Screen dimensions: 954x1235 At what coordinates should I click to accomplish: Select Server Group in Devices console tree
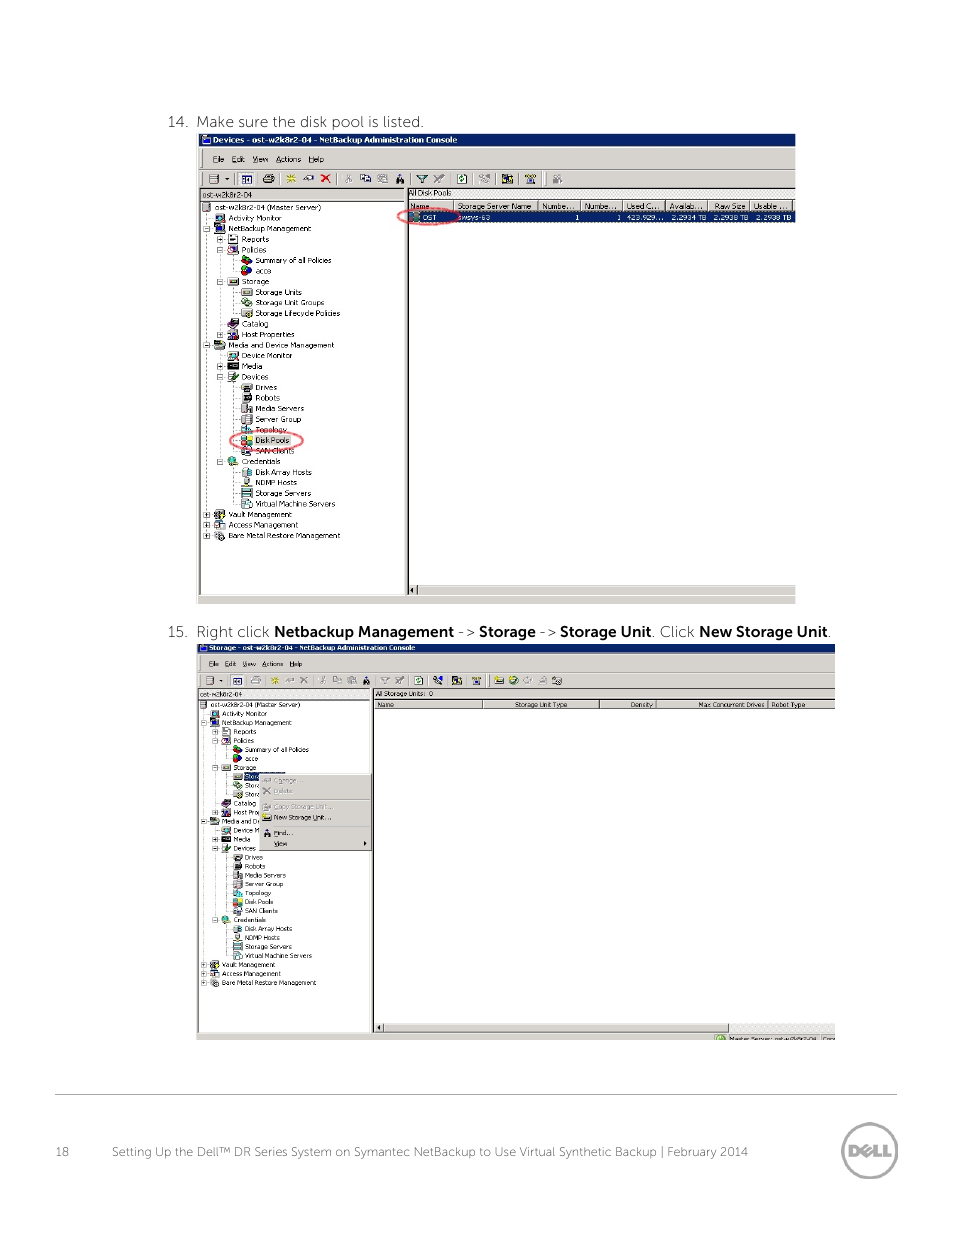pyautogui.click(x=278, y=420)
